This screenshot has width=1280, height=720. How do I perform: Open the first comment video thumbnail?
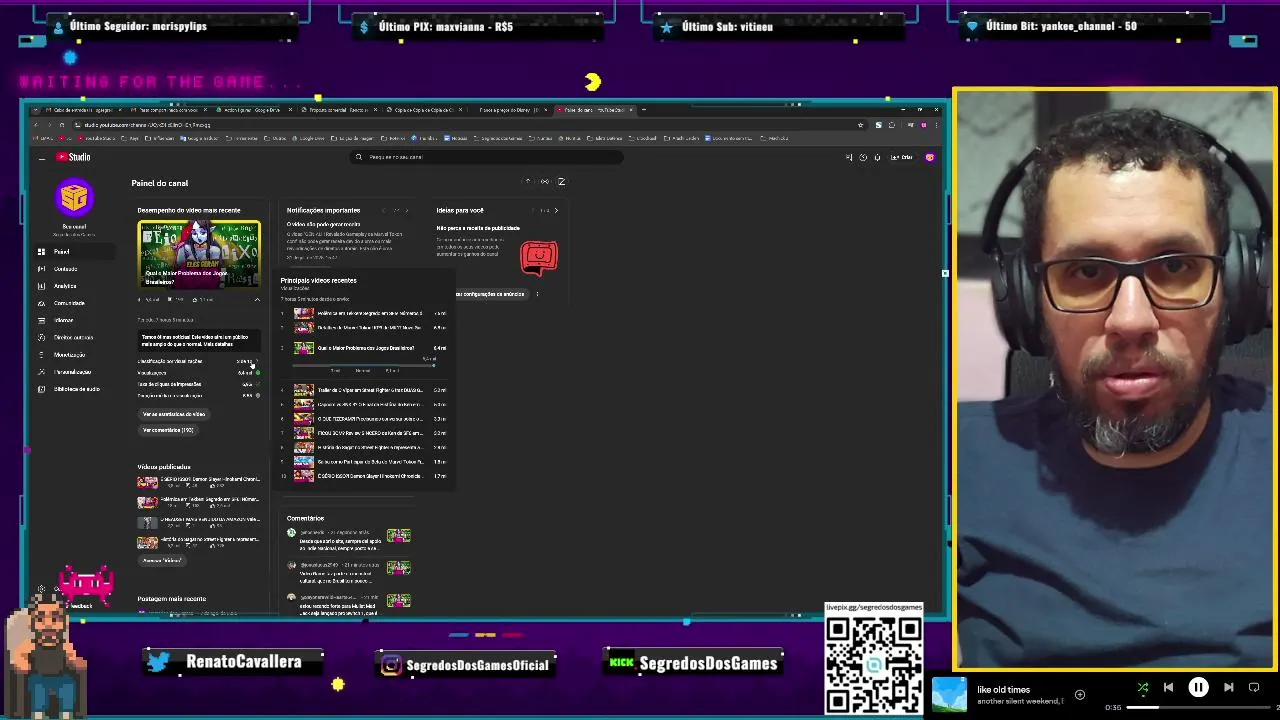[x=399, y=537]
